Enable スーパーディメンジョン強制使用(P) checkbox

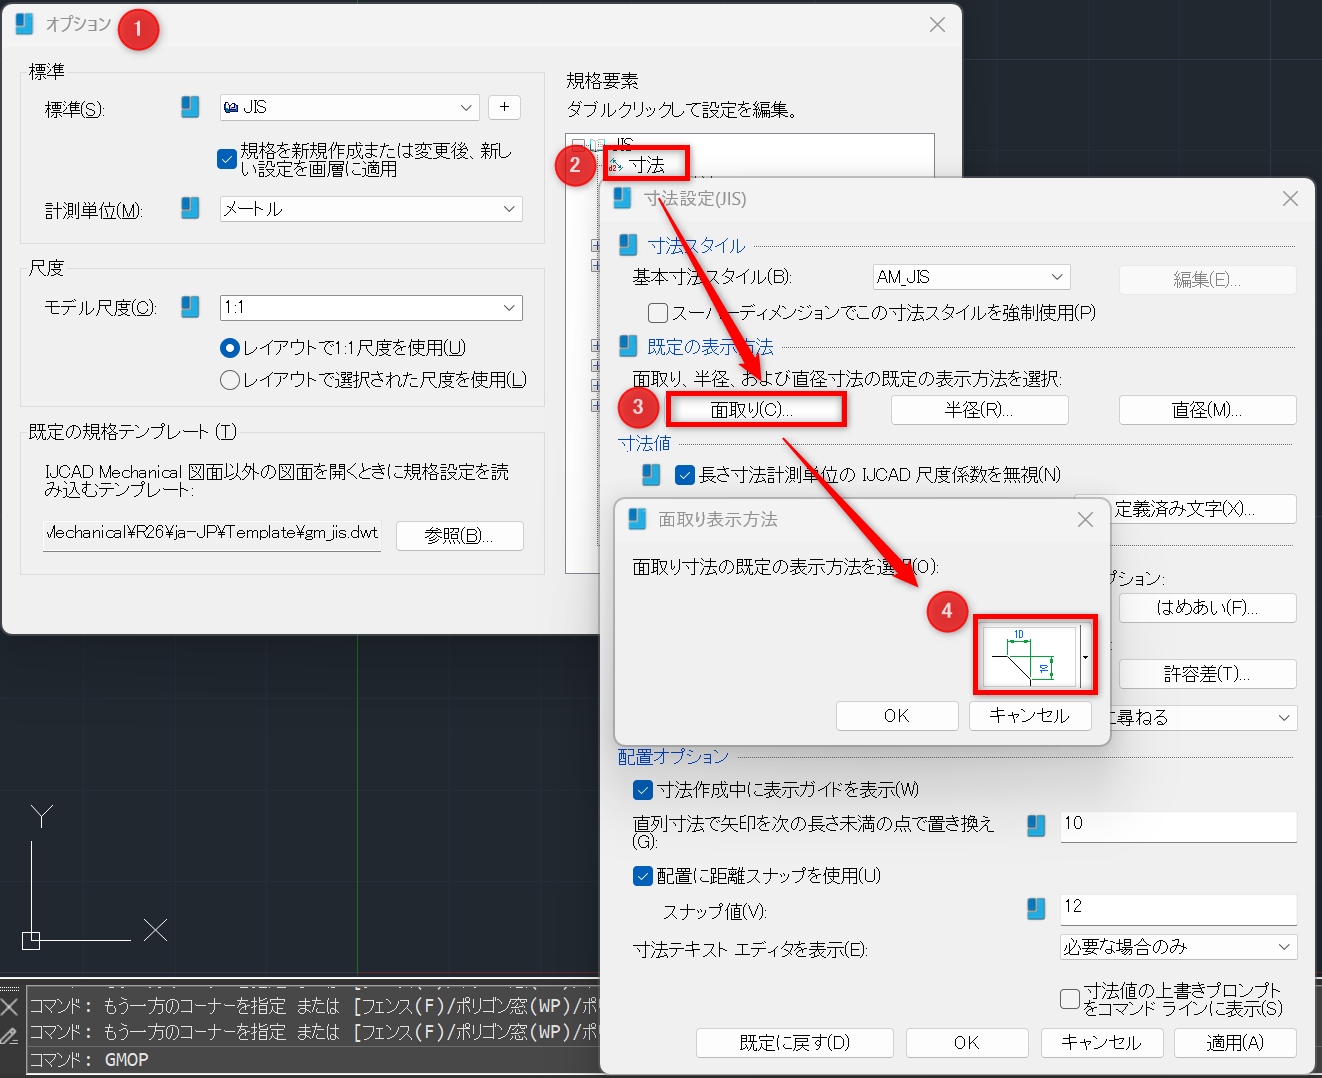point(658,313)
